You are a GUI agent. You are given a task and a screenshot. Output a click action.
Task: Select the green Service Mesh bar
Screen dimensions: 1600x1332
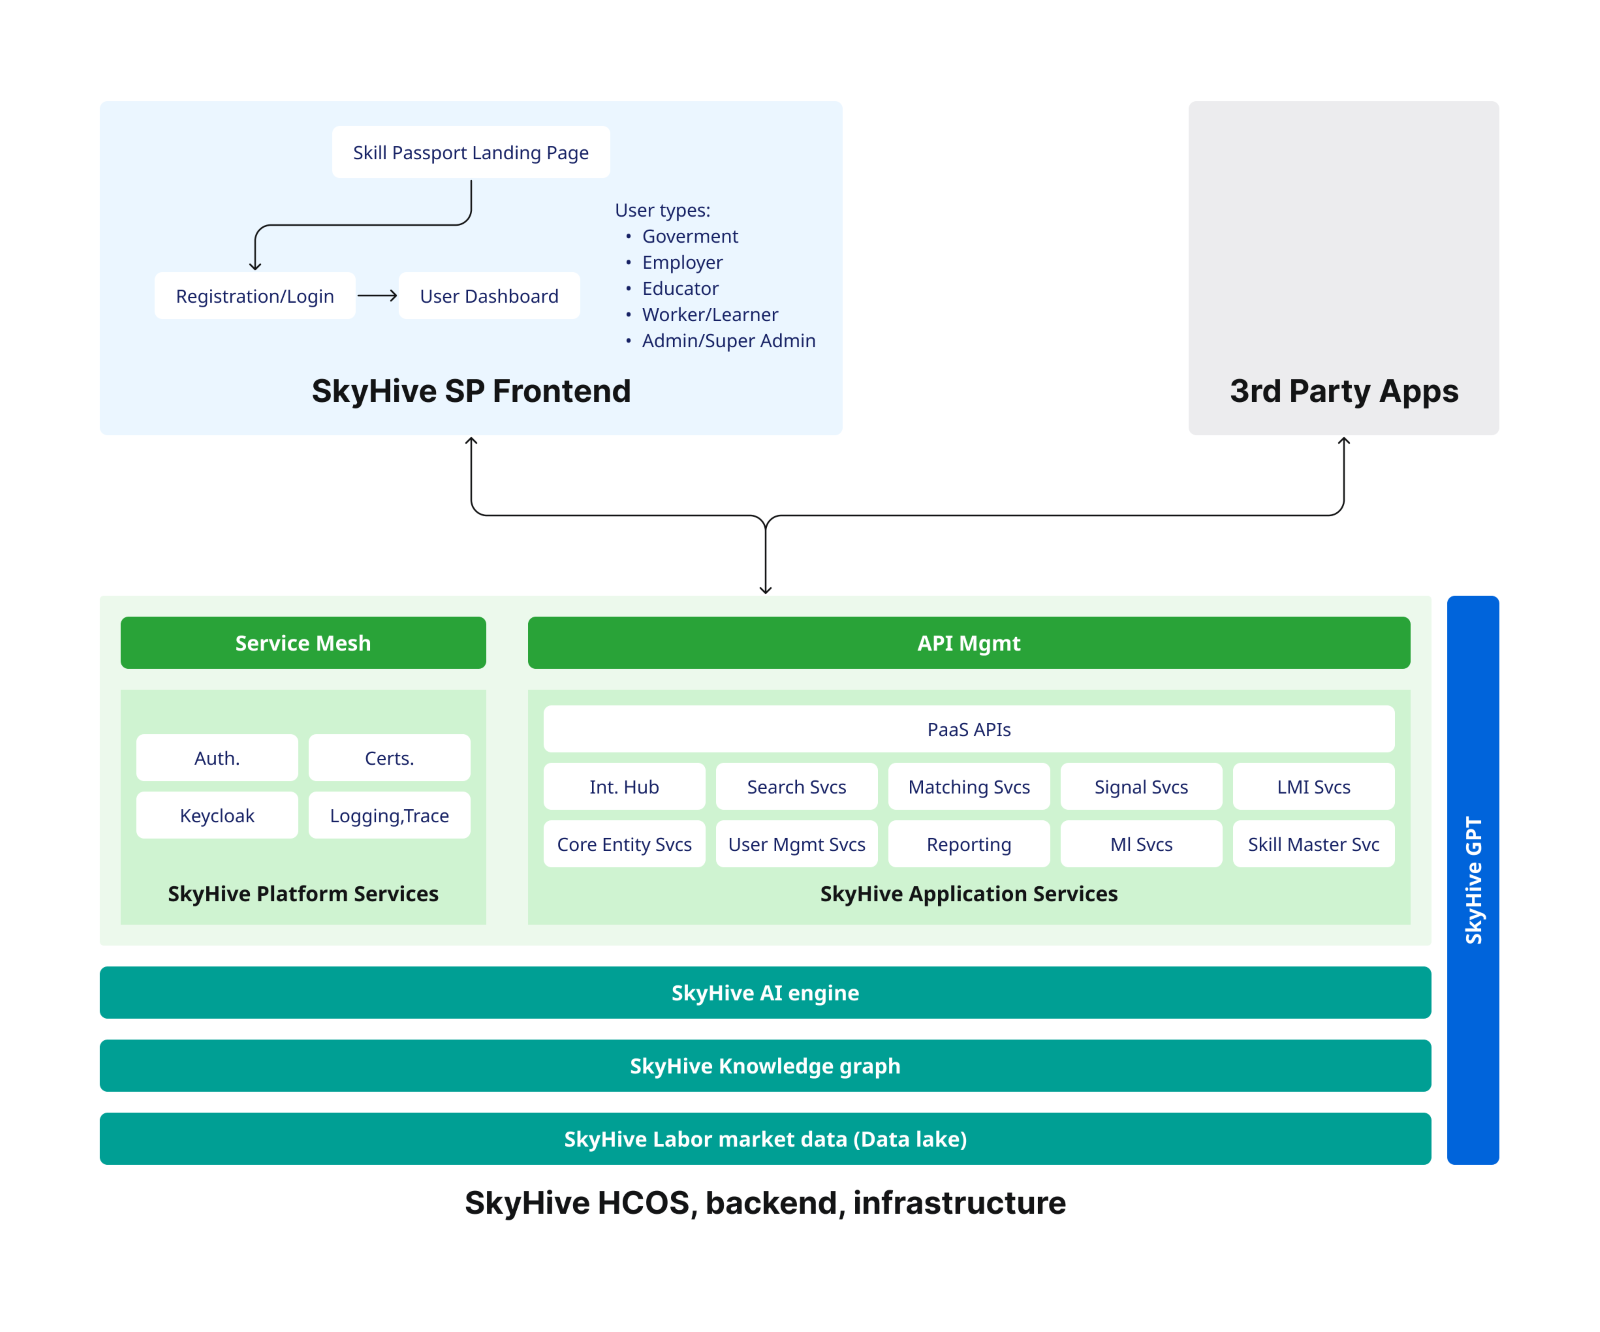303,643
